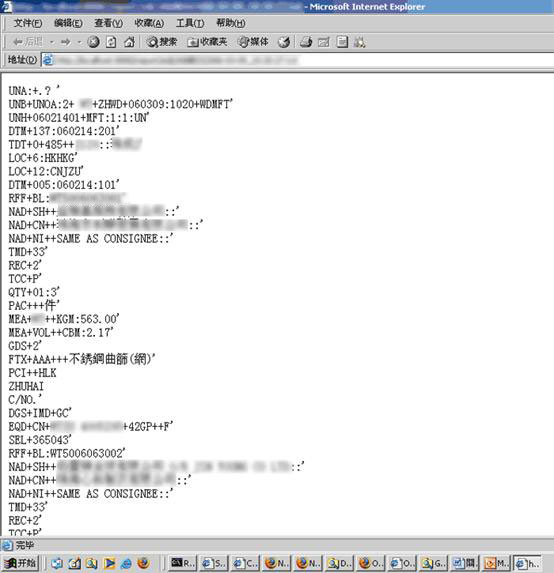Click the Mail toolbar icon
554x573 pixels.
point(306,42)
